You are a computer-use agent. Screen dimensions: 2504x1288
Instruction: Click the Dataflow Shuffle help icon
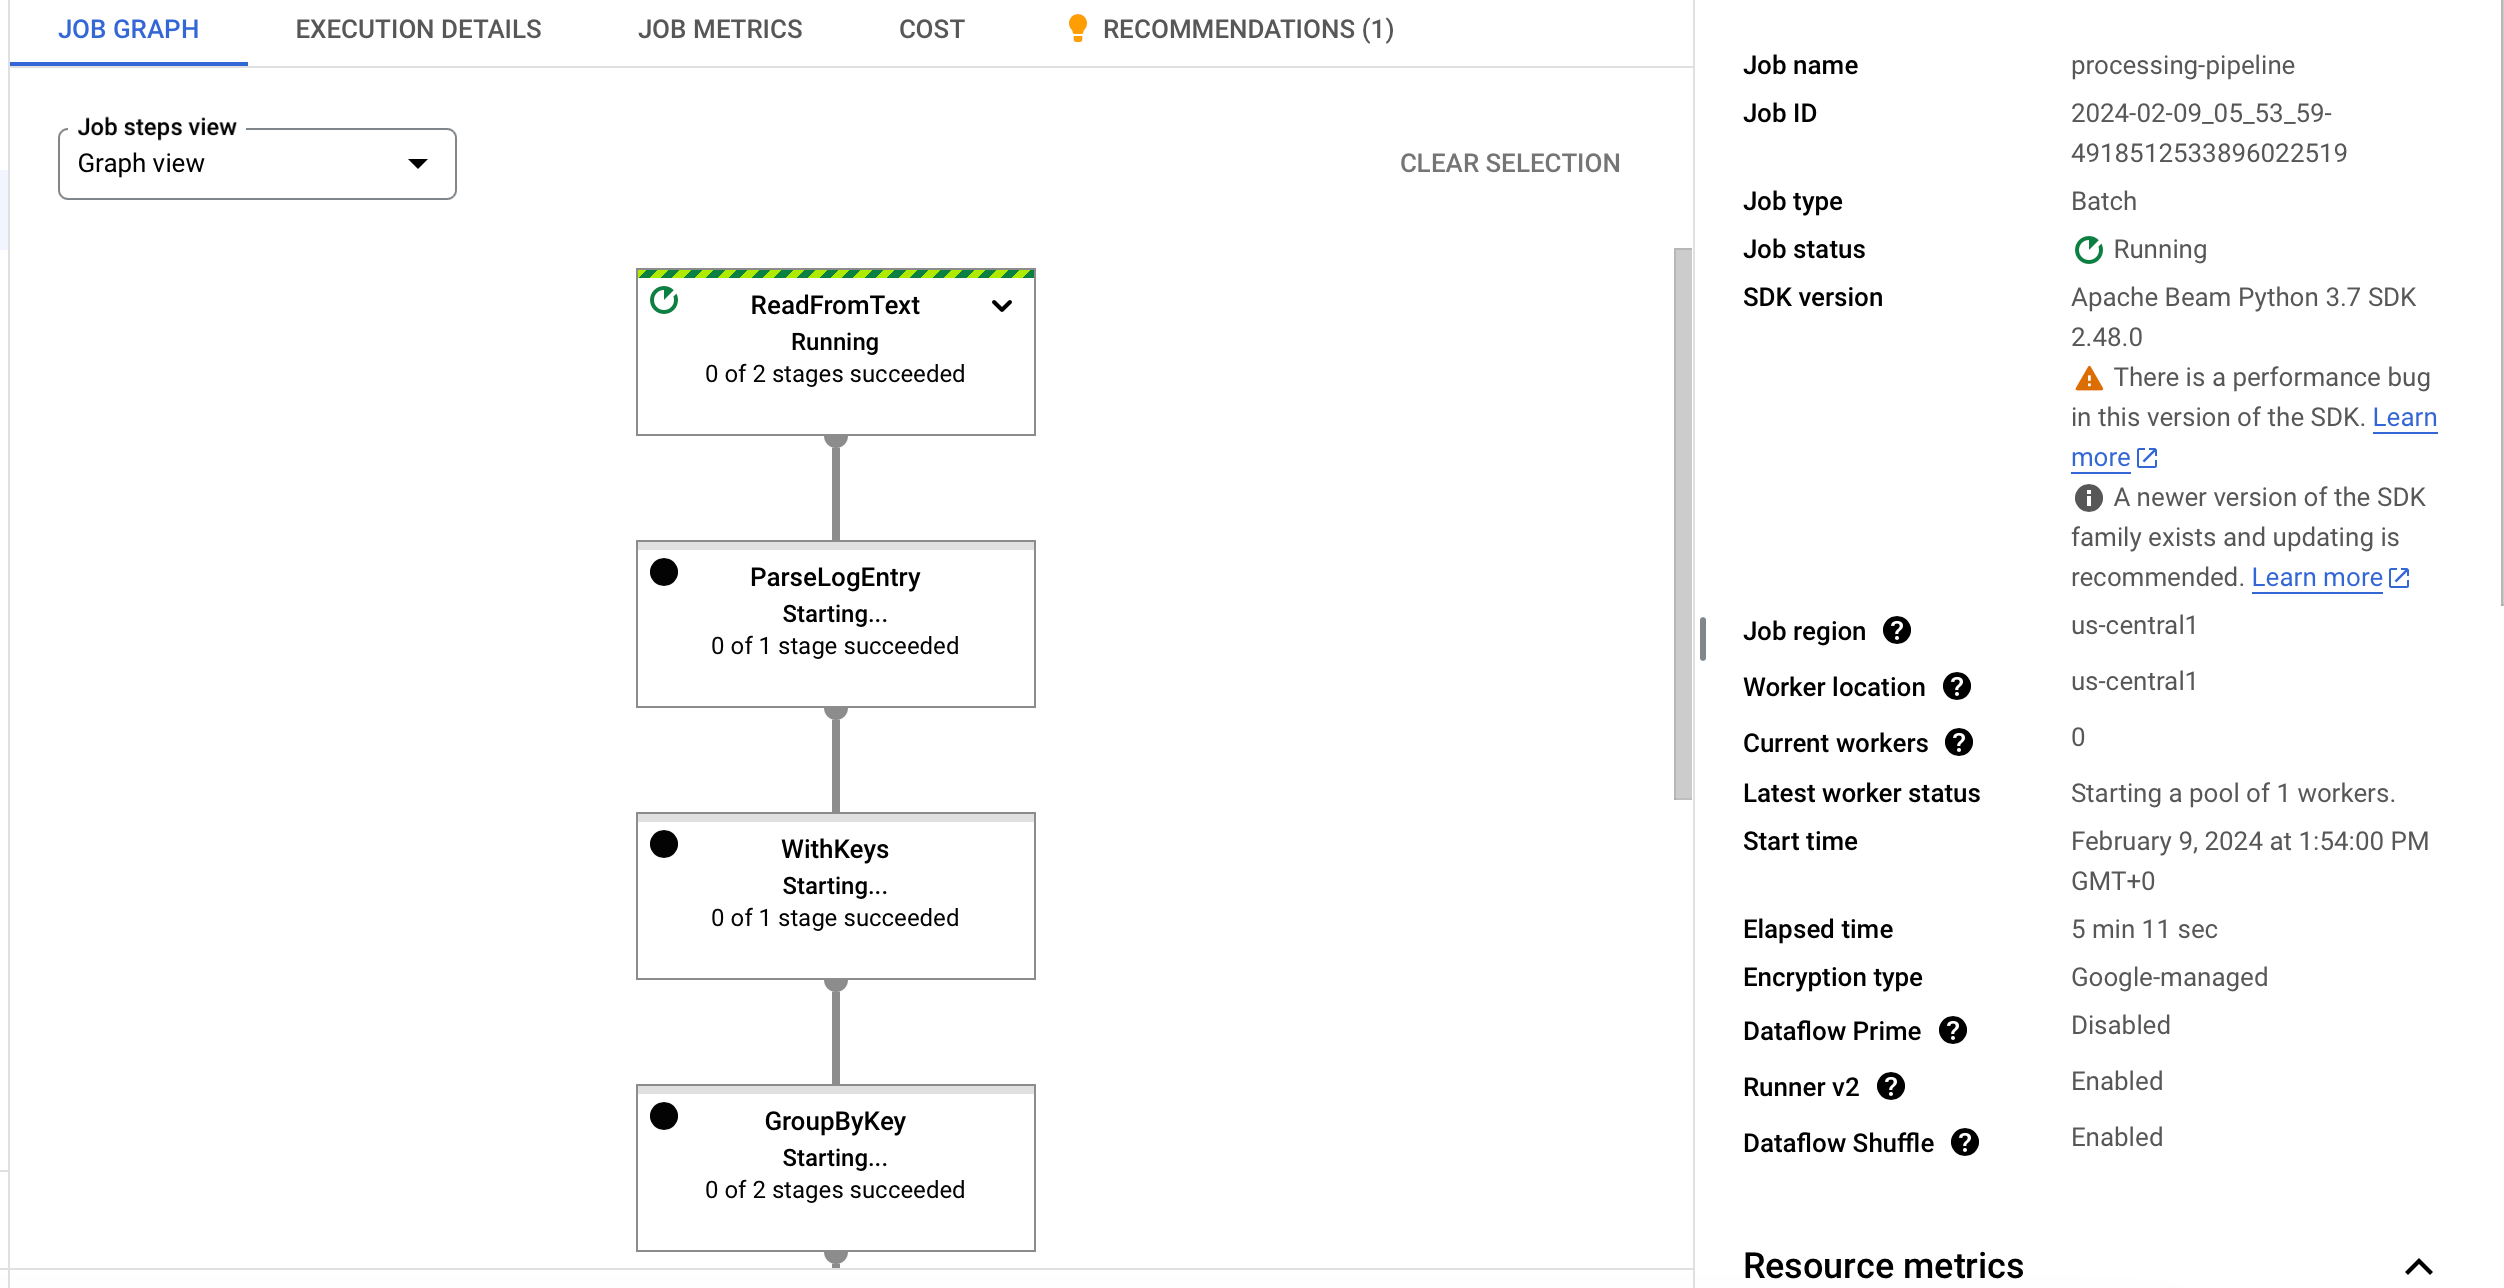click(x=1964, y=1142)
